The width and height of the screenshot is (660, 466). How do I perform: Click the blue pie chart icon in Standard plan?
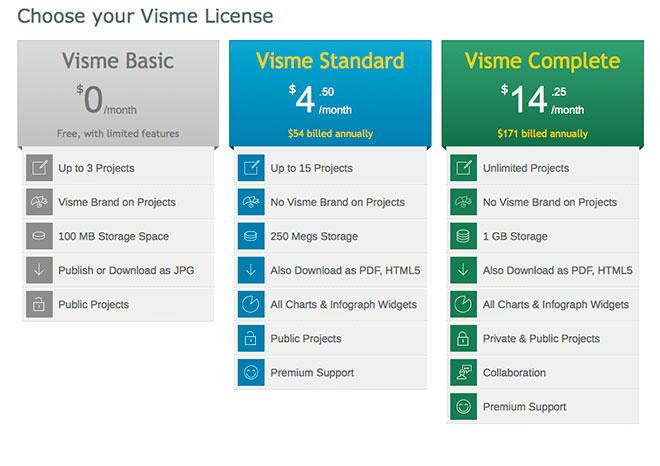(251, 304)
